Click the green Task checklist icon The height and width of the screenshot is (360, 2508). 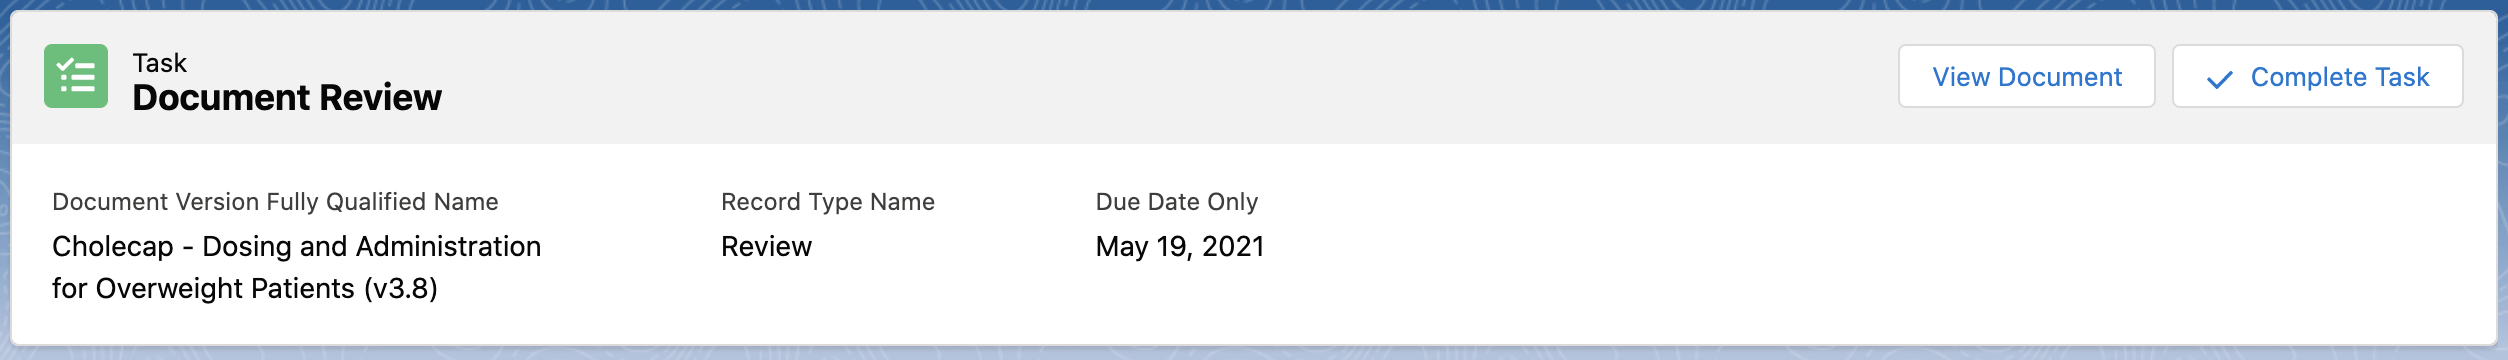[76, 76]
